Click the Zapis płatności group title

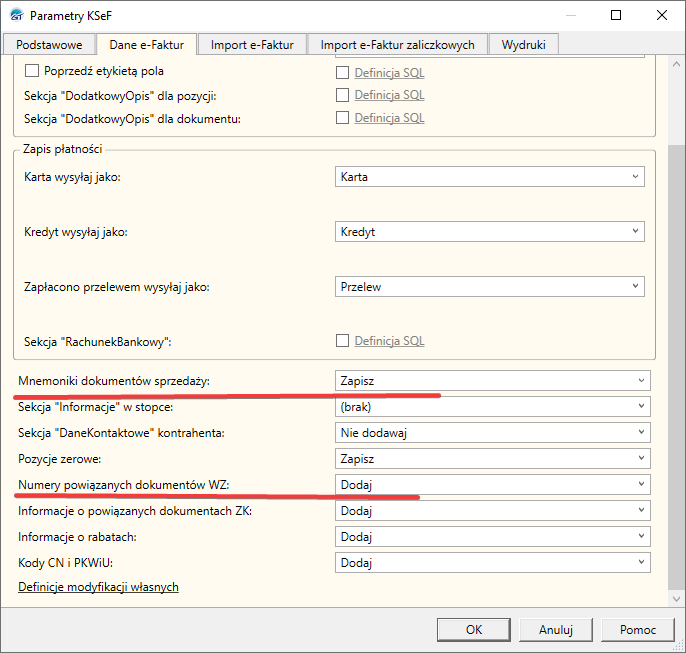point(63,149)
